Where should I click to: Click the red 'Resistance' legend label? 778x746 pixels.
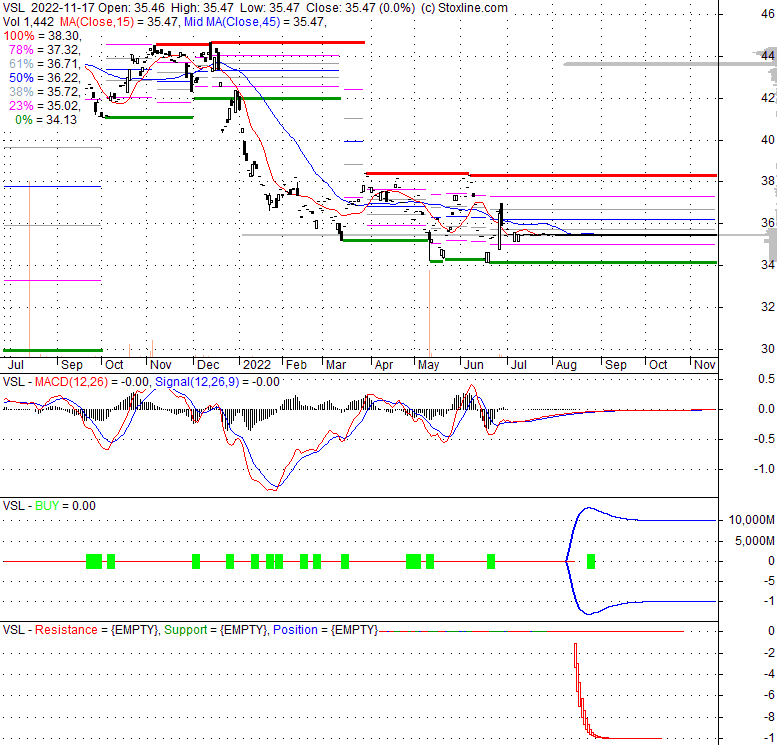(x=66, y=630)
